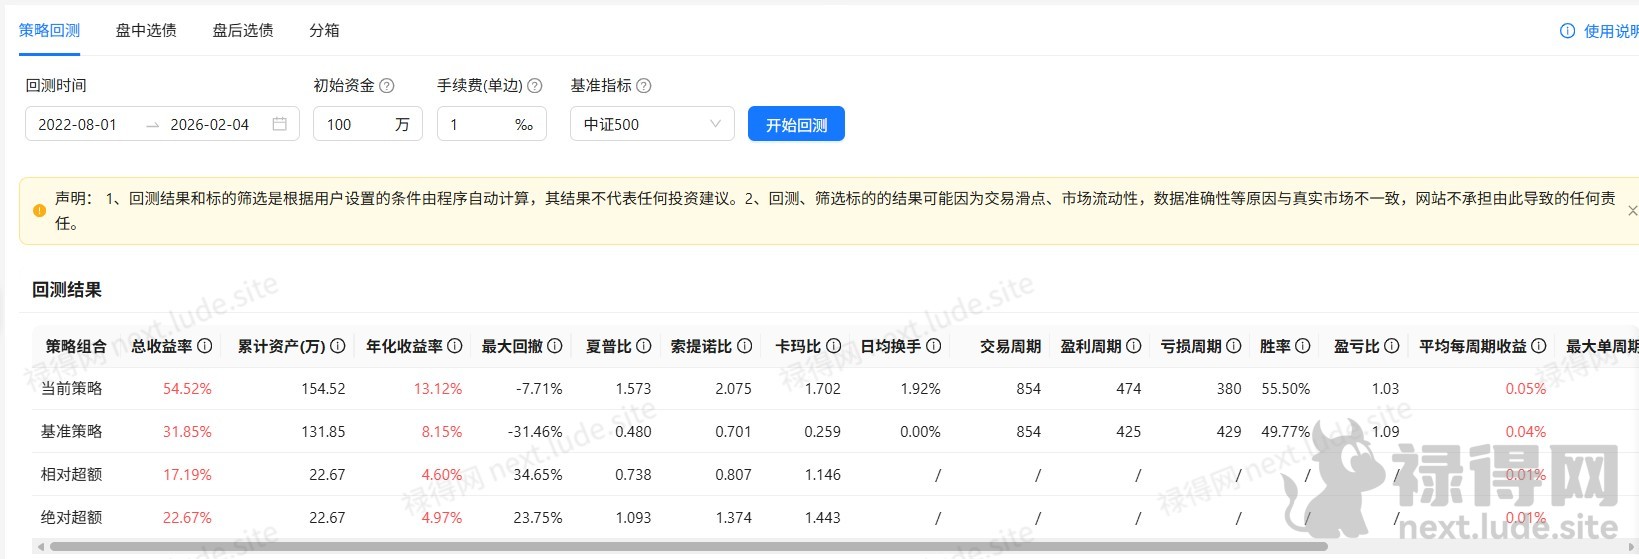Switch to the 盘中选债 tab

[146, 30]
